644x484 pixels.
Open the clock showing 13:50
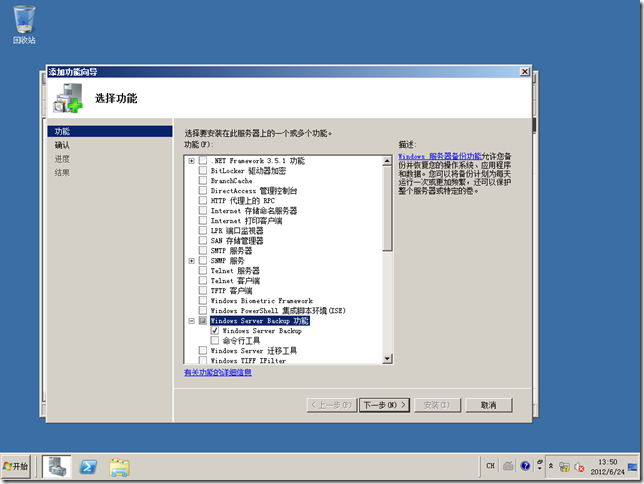(607, 467)
